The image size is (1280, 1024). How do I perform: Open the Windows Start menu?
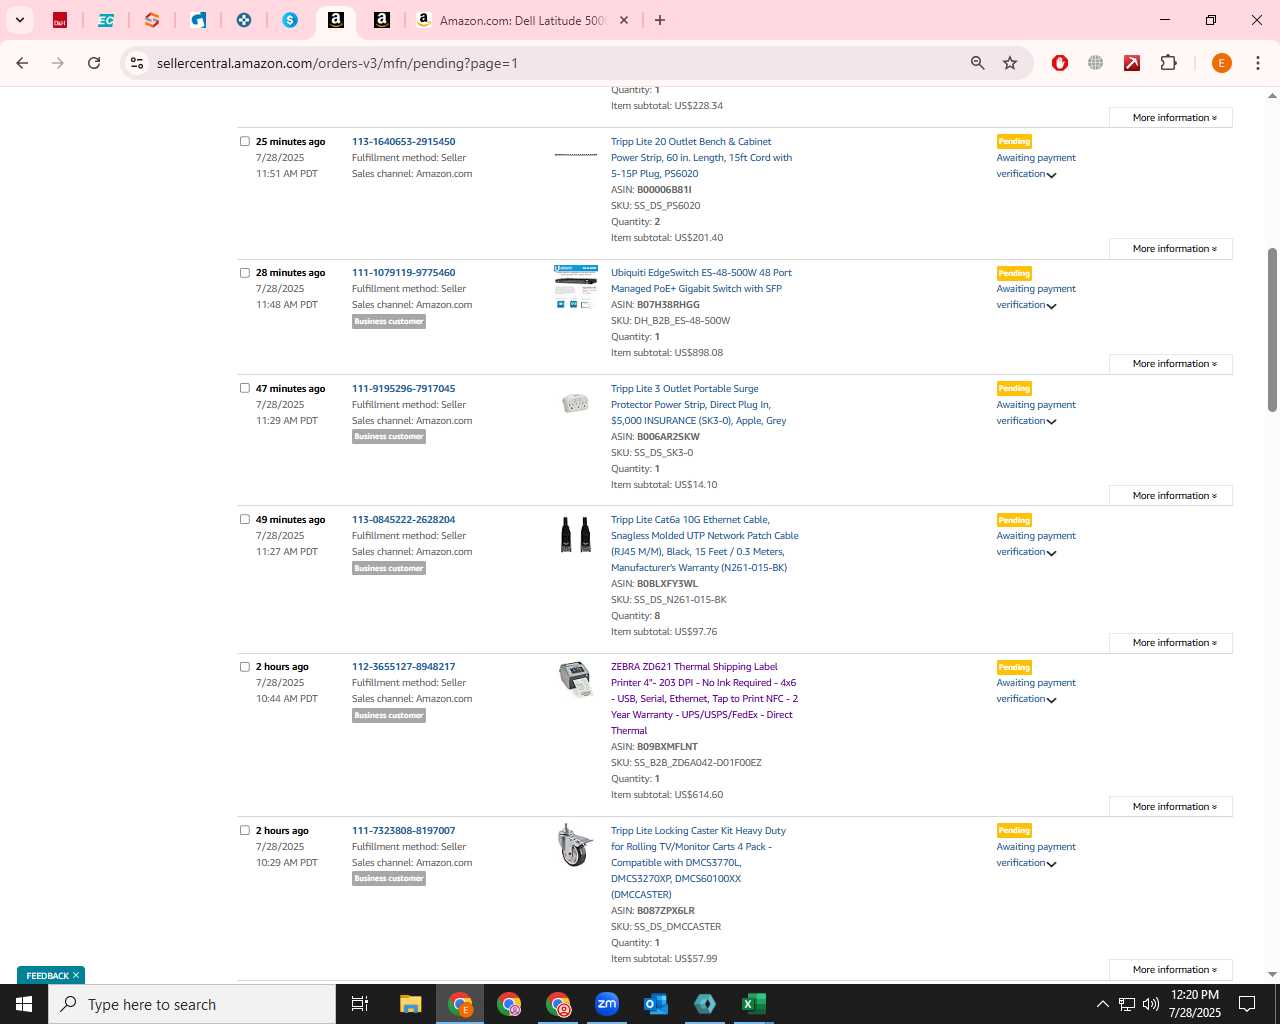point(24,1004)
